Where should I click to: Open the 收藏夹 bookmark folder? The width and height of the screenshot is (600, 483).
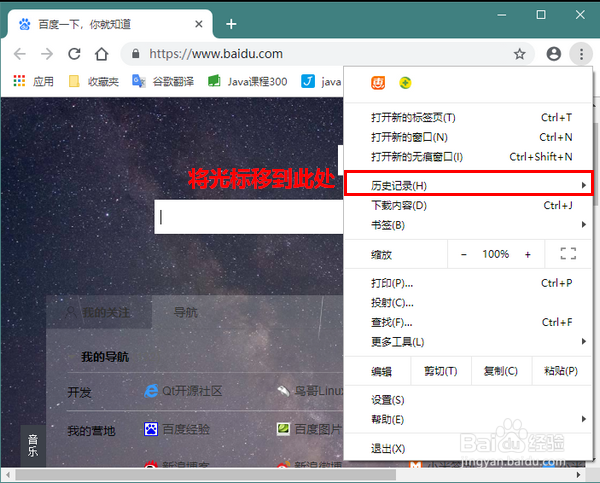tap(93, 81)
